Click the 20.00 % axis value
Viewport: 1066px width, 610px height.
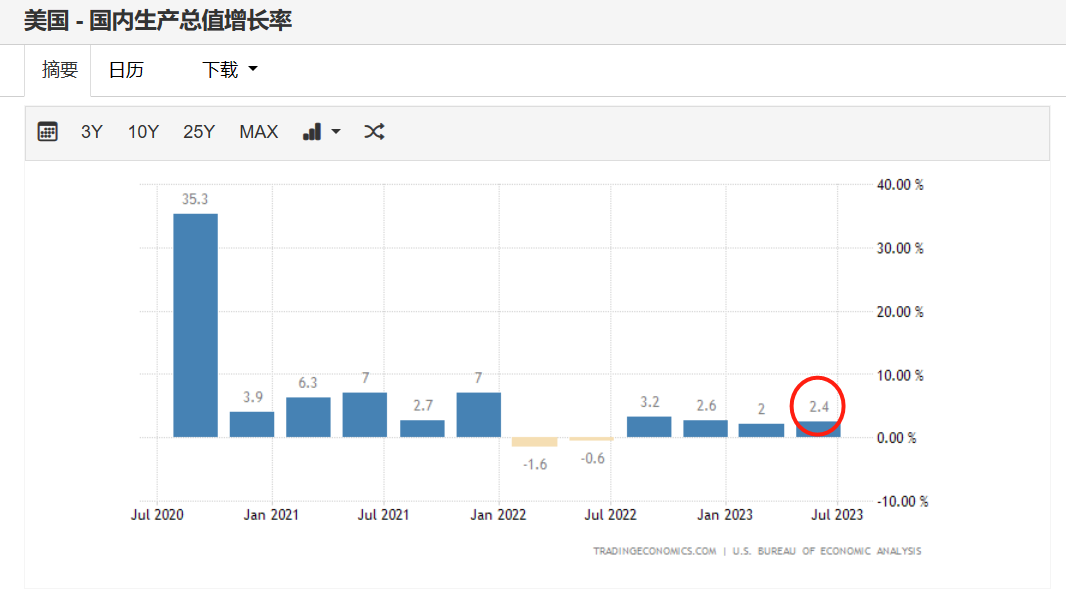[900, 312]
